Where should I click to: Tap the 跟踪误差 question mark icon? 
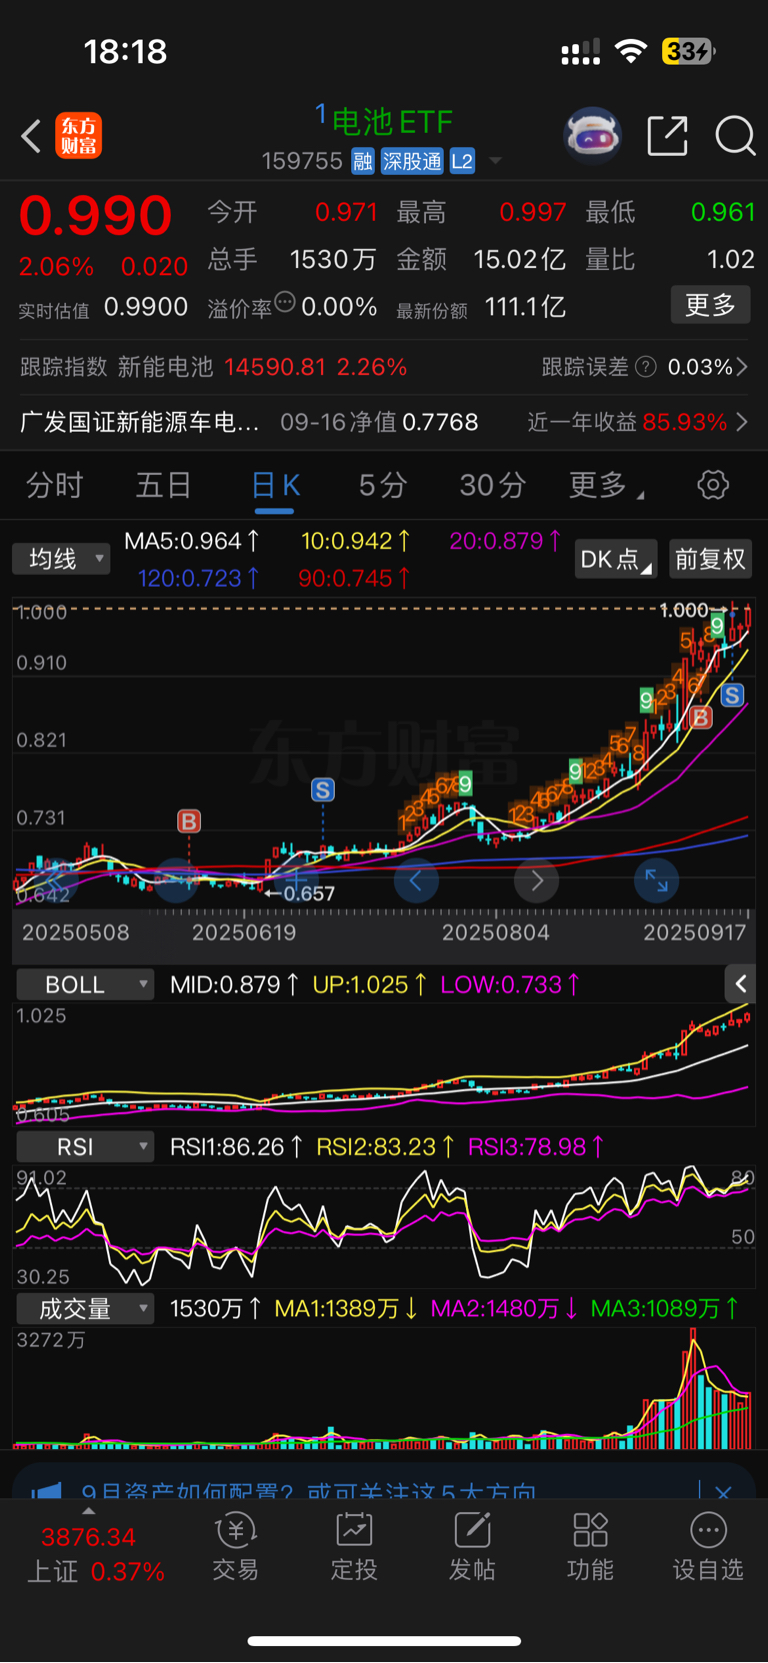pyautogui.click(x=646, y=367)
